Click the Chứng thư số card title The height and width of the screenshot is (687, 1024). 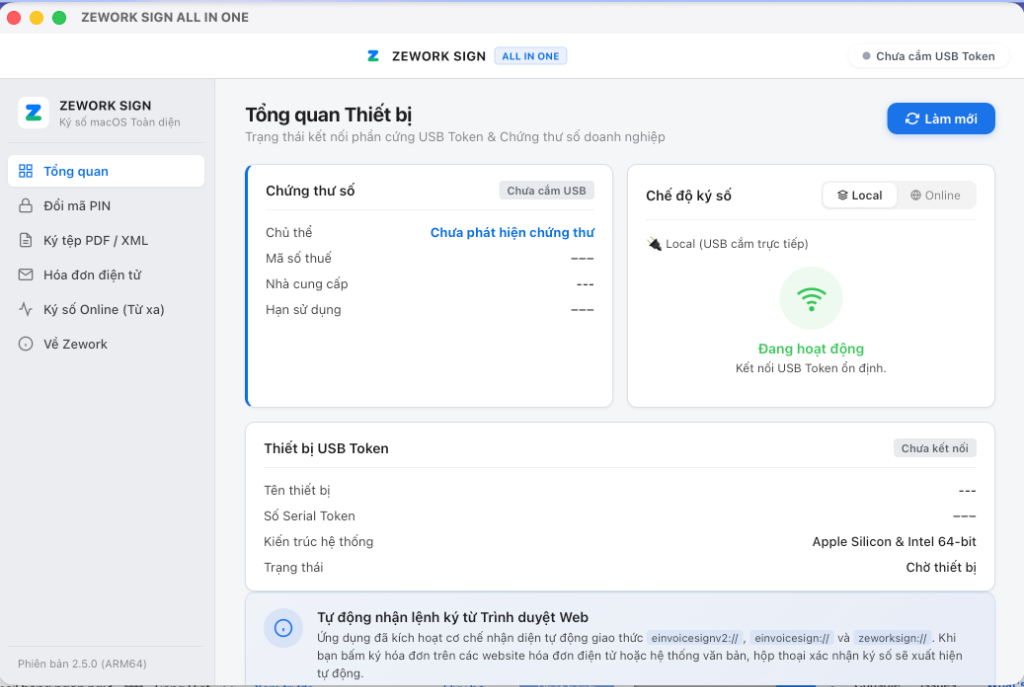[310, 191]
